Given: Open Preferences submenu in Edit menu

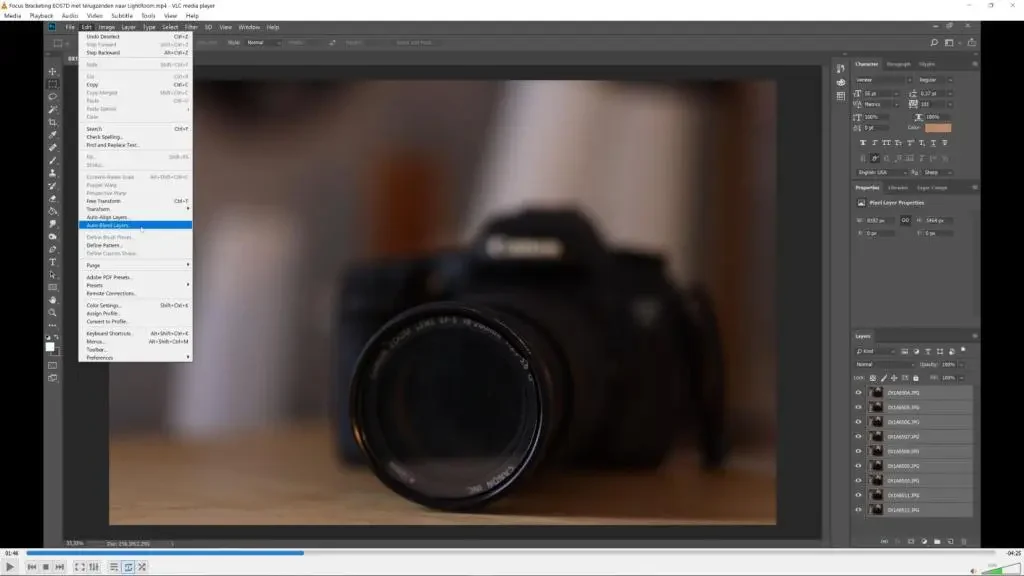Looking at the screenshot, I should 135,358.
